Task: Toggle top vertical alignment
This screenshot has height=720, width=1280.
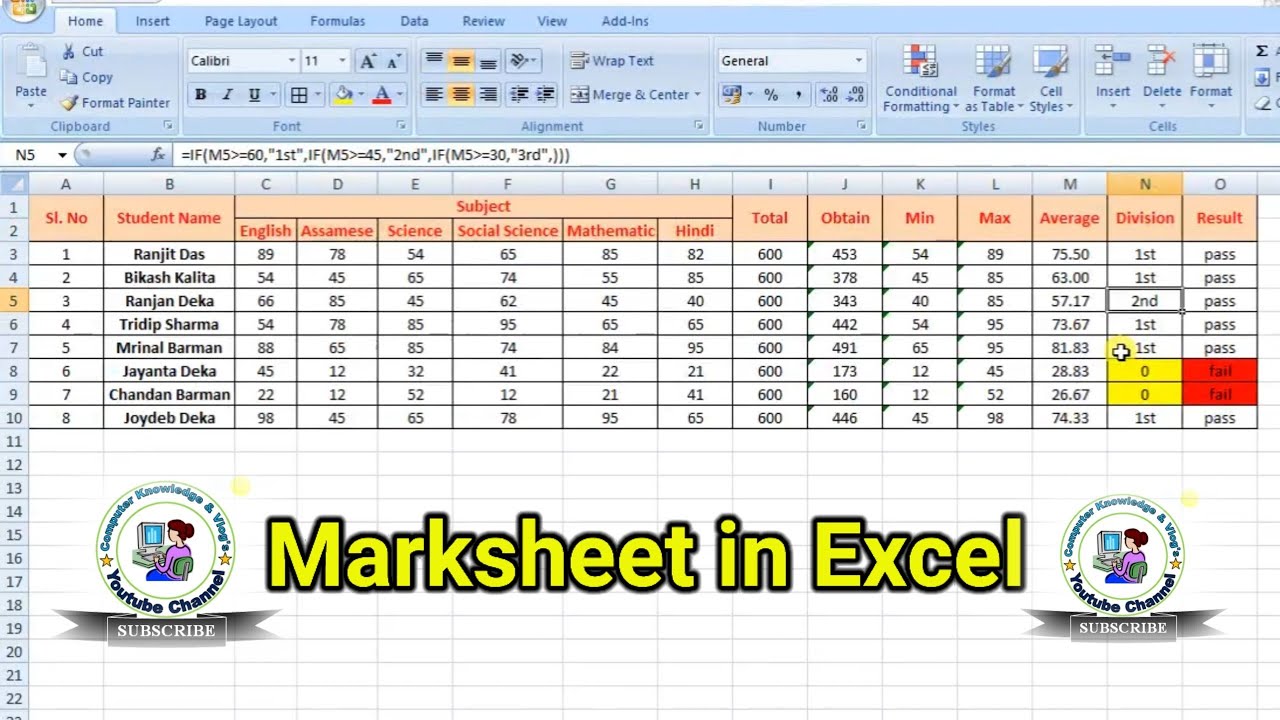Action: (434, 61)
